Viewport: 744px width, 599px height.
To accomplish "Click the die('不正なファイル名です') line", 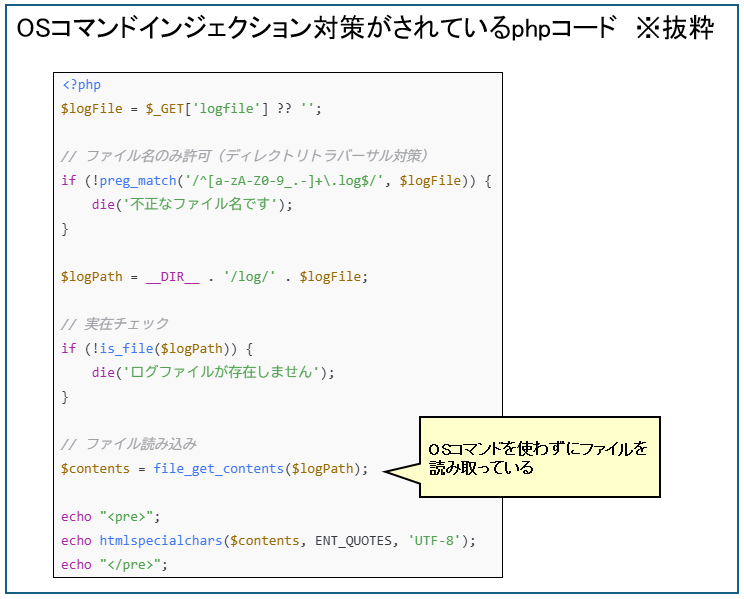I will 192,205.
